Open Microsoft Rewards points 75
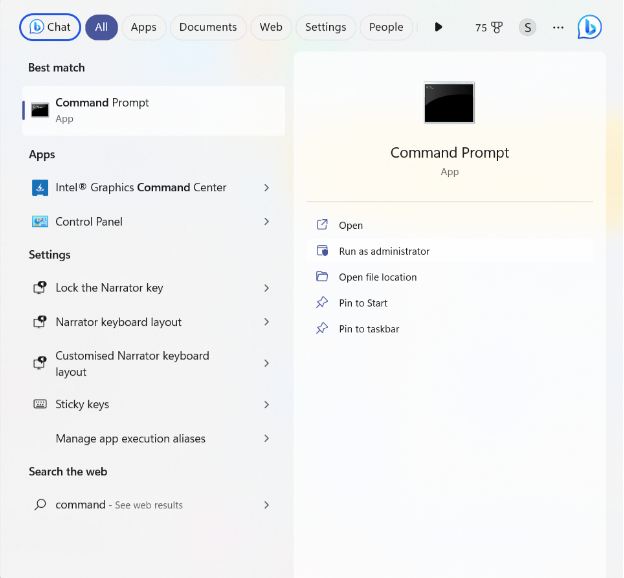The height and width of the screenshot is (578, 624). pyautogui.click(x=488, y=27)
